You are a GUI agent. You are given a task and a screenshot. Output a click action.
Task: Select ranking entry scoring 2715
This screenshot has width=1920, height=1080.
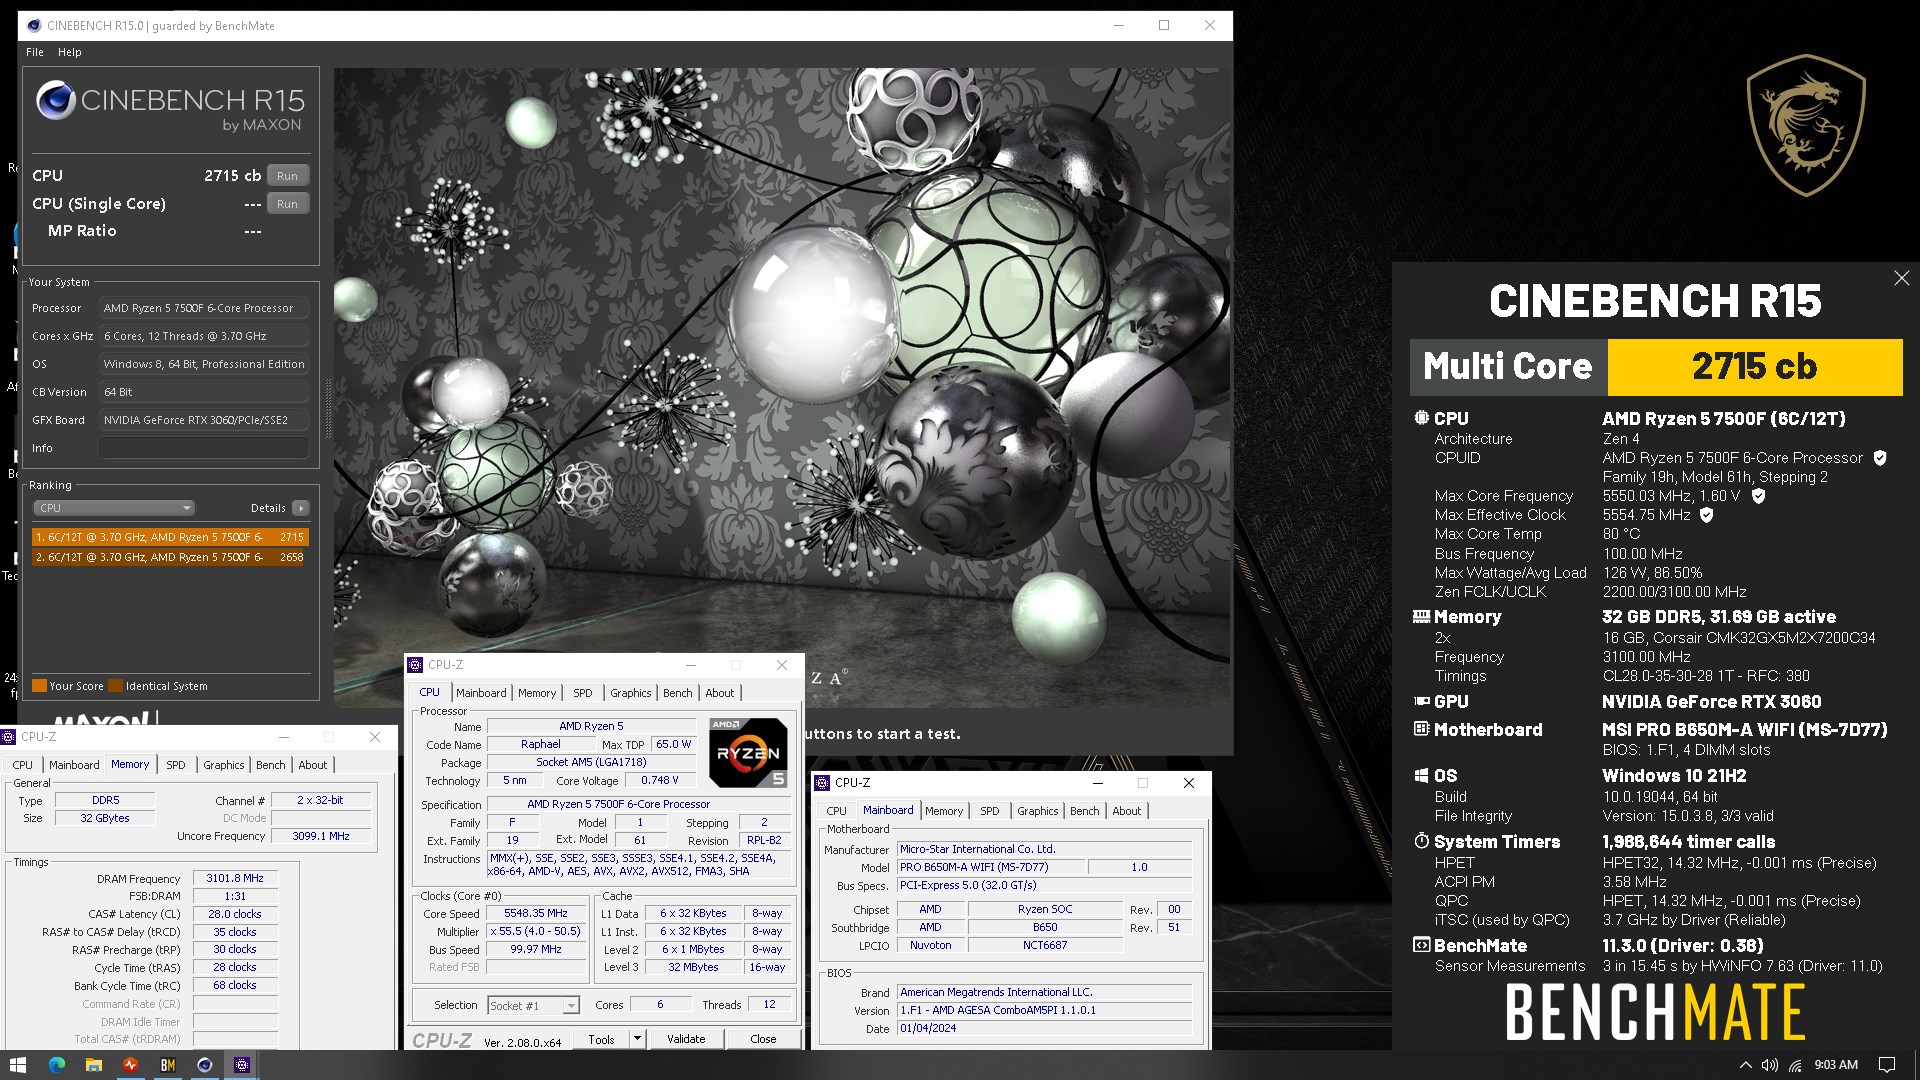(170, 537)
